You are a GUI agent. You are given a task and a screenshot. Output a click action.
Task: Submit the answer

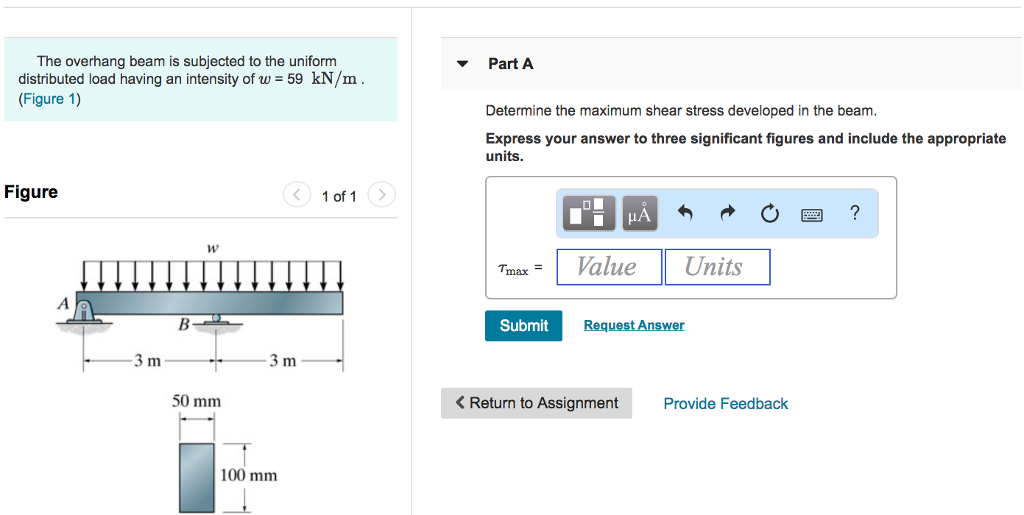(523, 326)
